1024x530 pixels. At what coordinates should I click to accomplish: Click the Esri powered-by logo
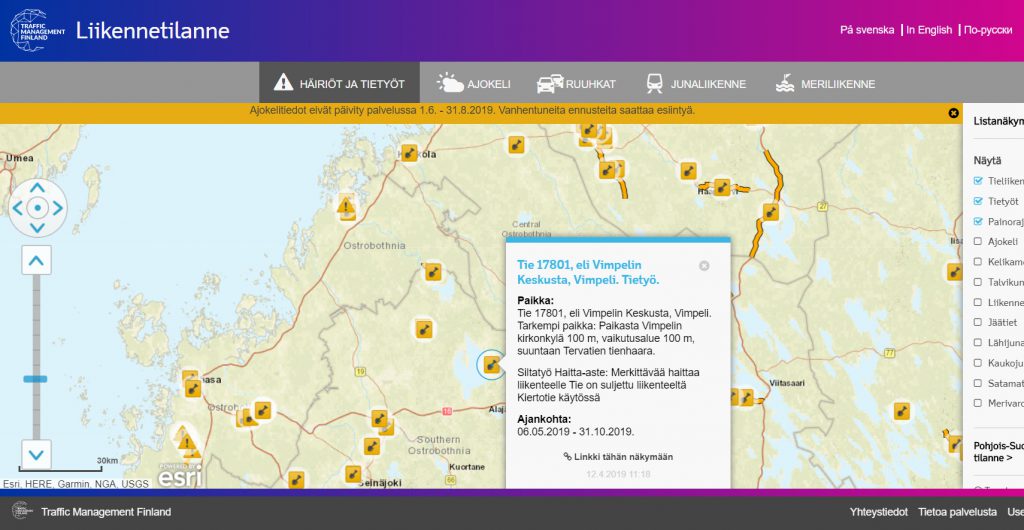click(x=180, y=476)
